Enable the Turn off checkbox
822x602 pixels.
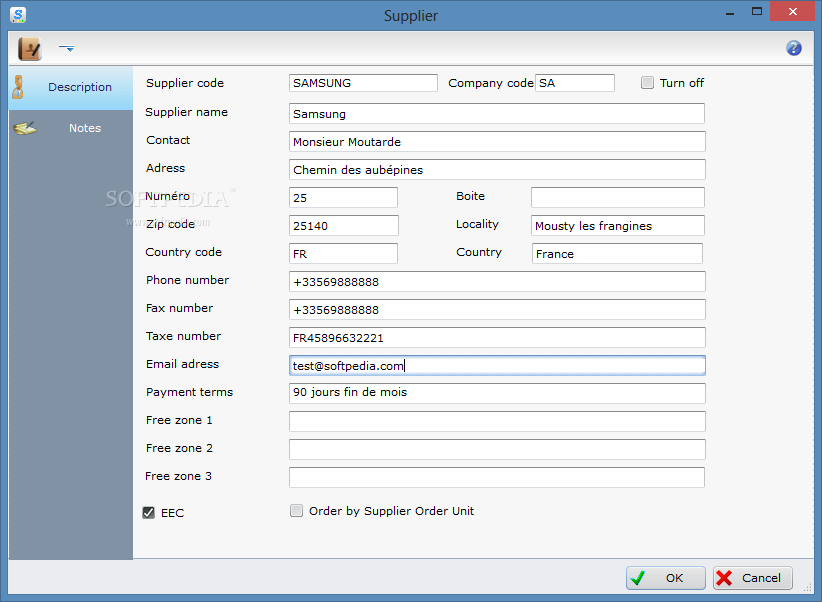[647, 83]
